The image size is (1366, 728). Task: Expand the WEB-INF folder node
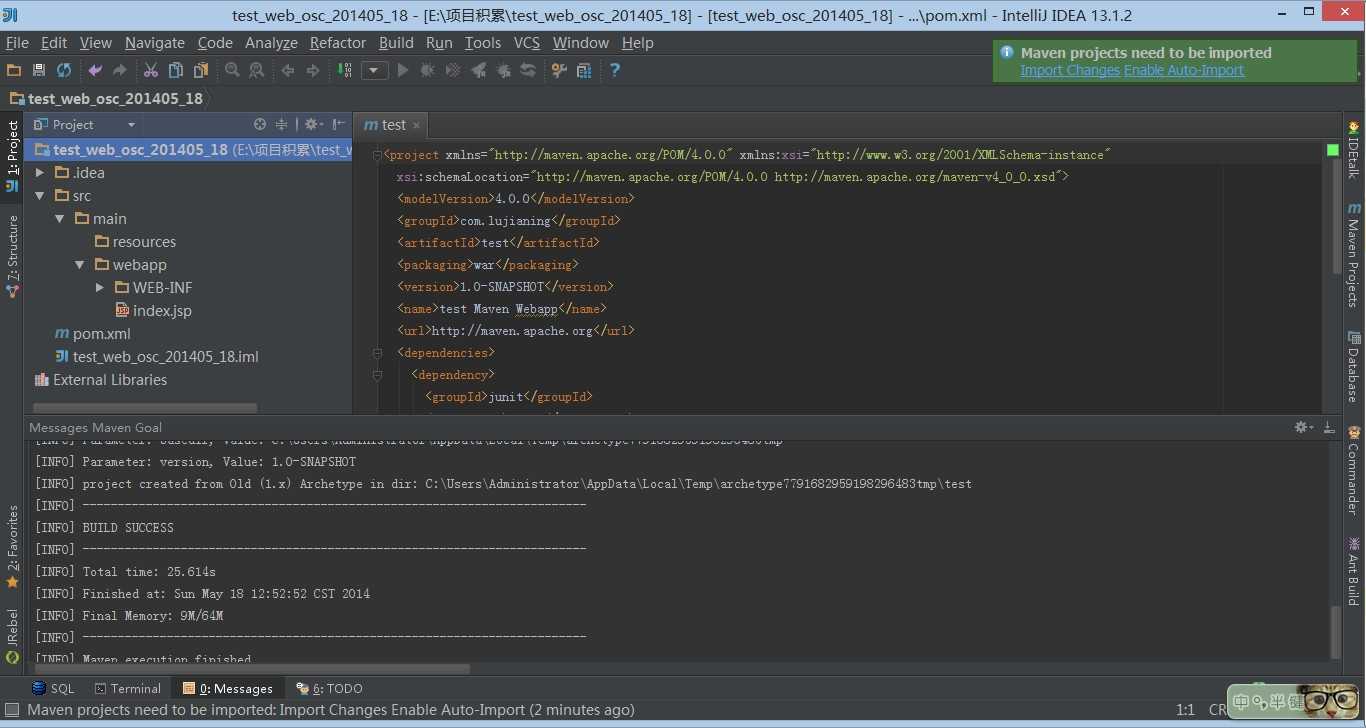(x=100, y=288)
